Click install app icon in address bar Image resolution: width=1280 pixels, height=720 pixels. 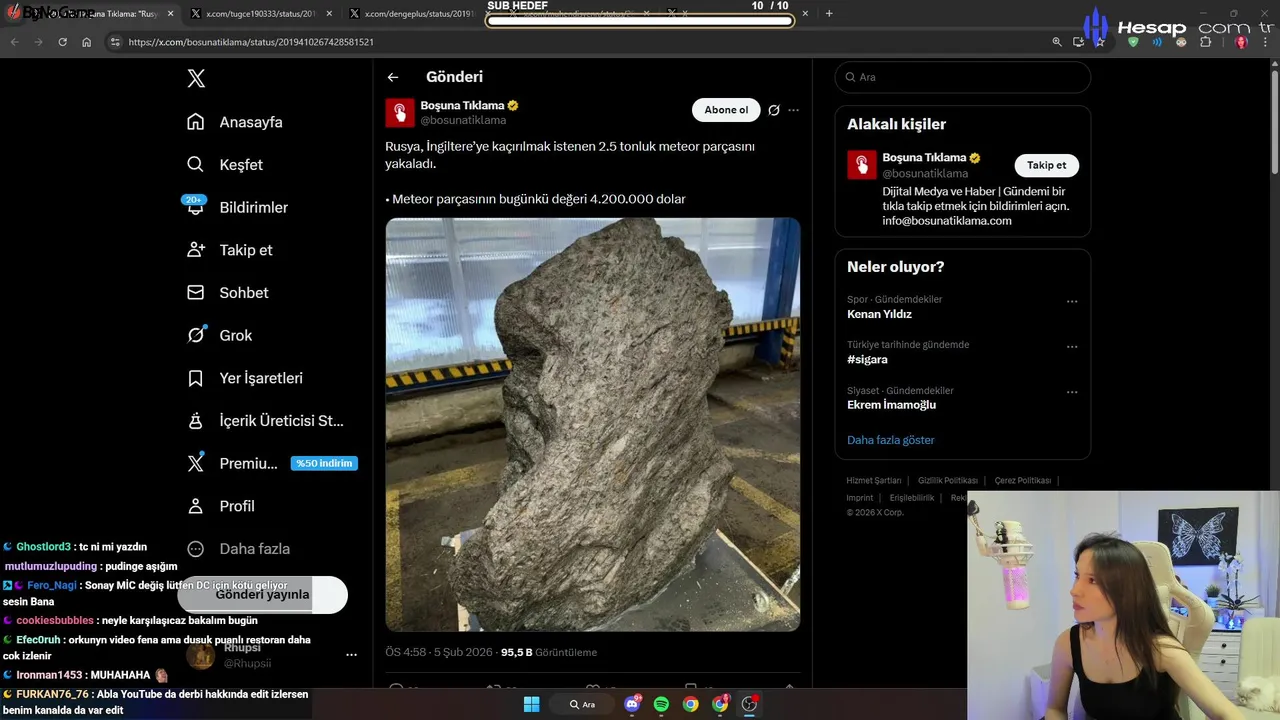(x=1078, y=42)
